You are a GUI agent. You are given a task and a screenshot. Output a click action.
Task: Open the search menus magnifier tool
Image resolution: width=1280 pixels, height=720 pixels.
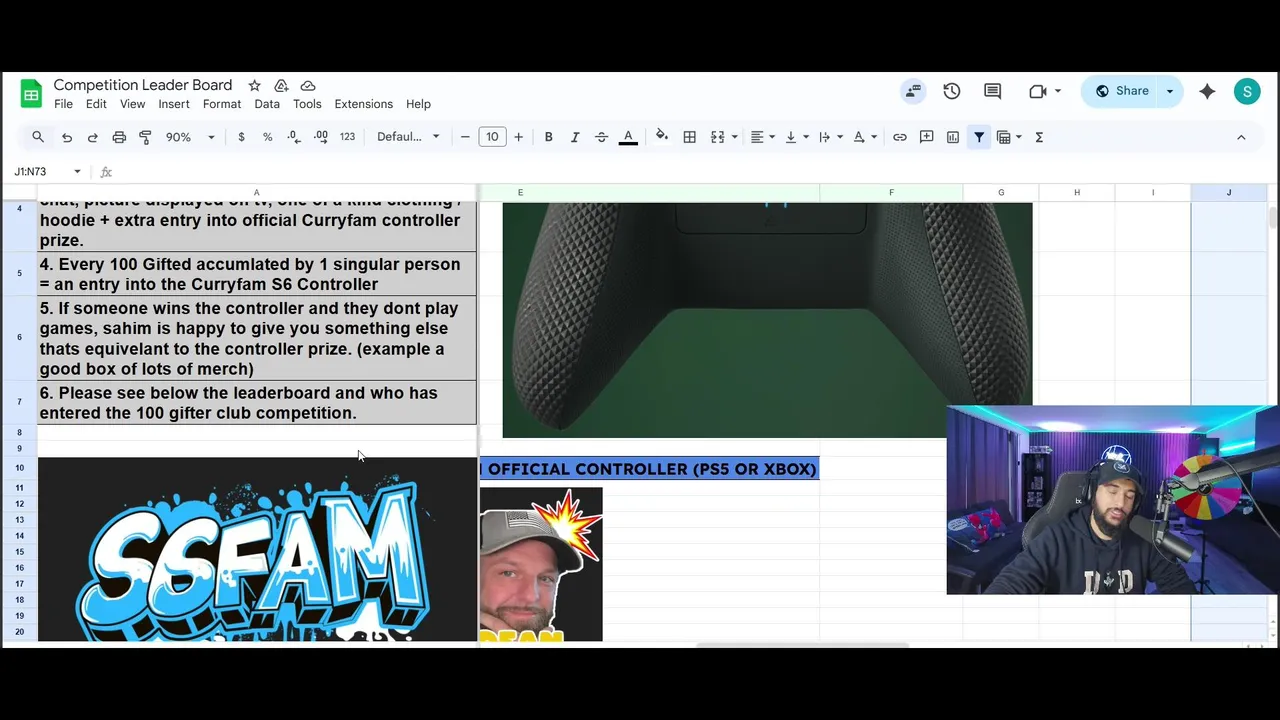38,137
